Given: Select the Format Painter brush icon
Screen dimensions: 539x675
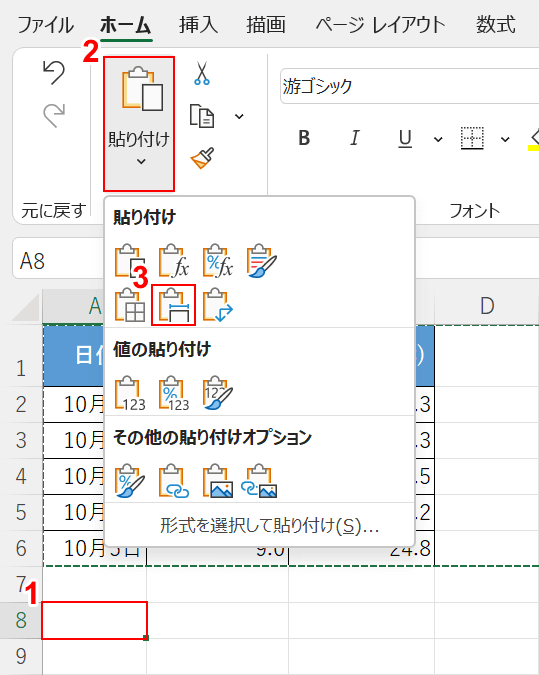Looking at the screenshot, I should 202,158.
